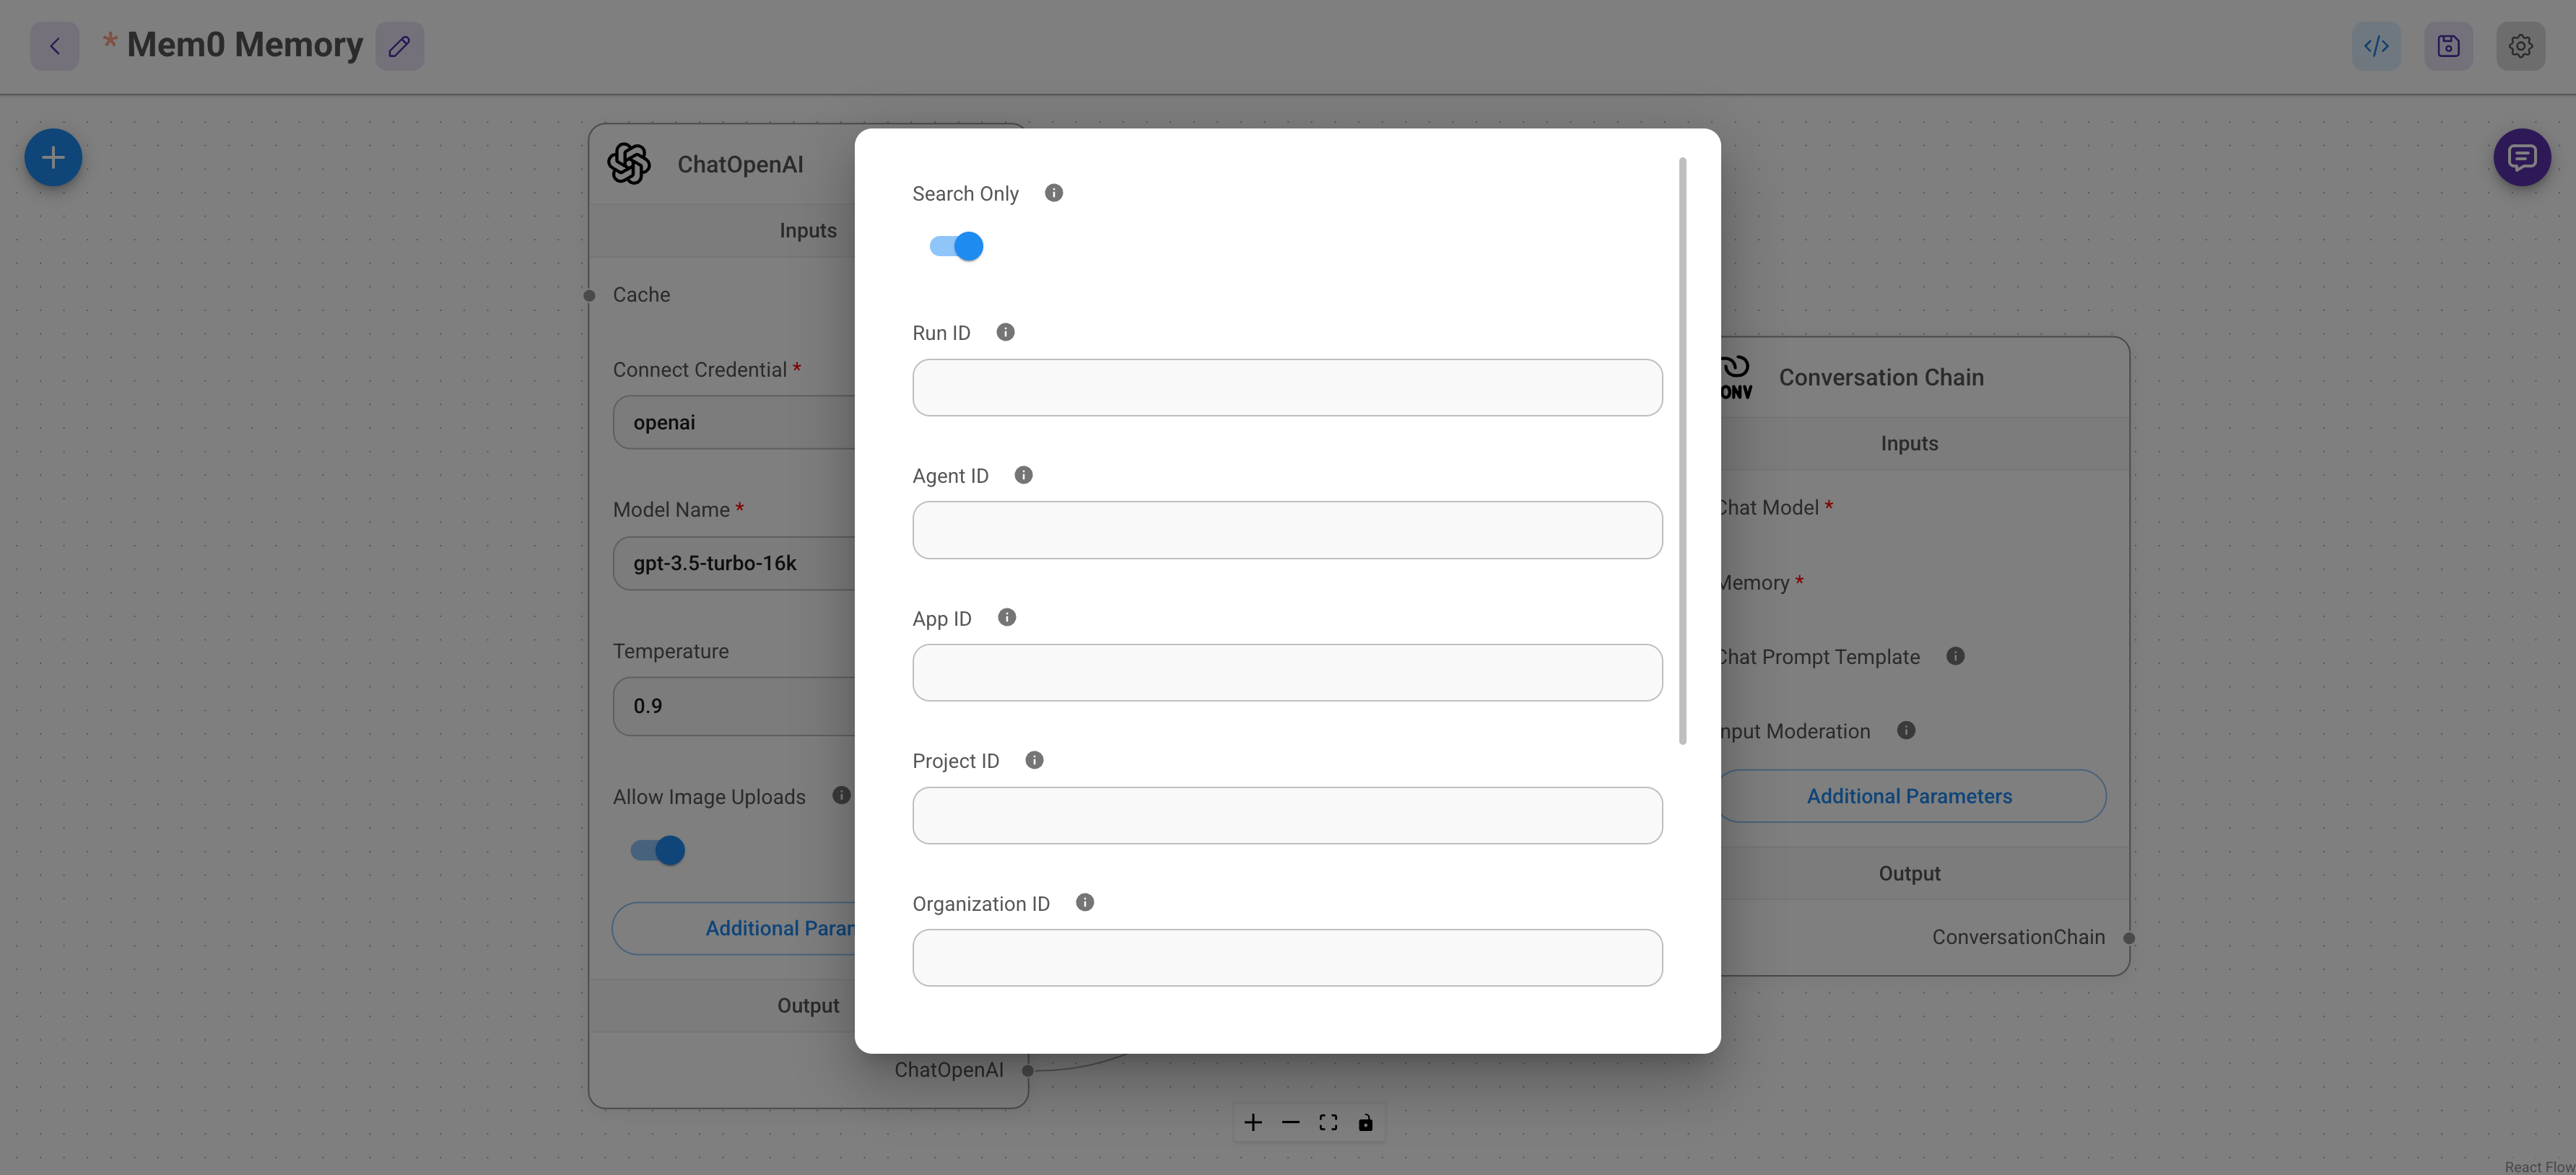This screenshot has width=2576, height=1175.
Task: Click the canvas fit view icon
Action: tap(1328, 1123)
